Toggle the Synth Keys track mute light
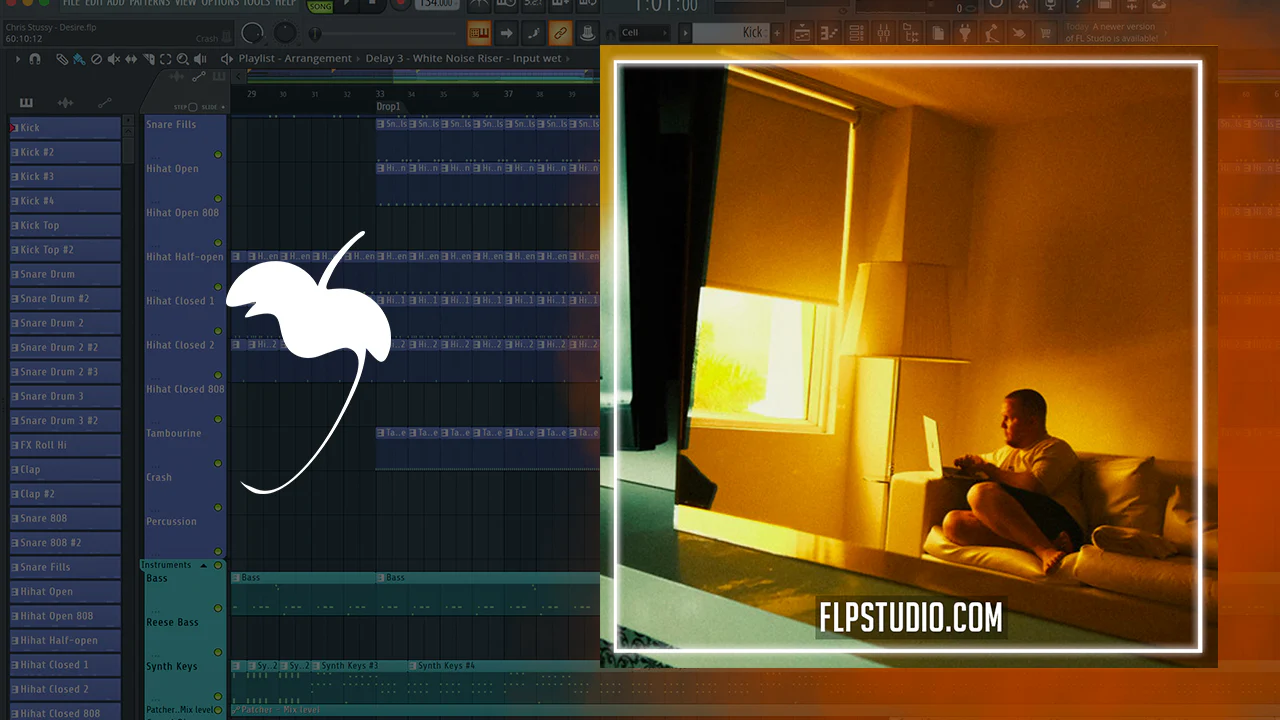1280x720 pixels. [x=218, y=696]
